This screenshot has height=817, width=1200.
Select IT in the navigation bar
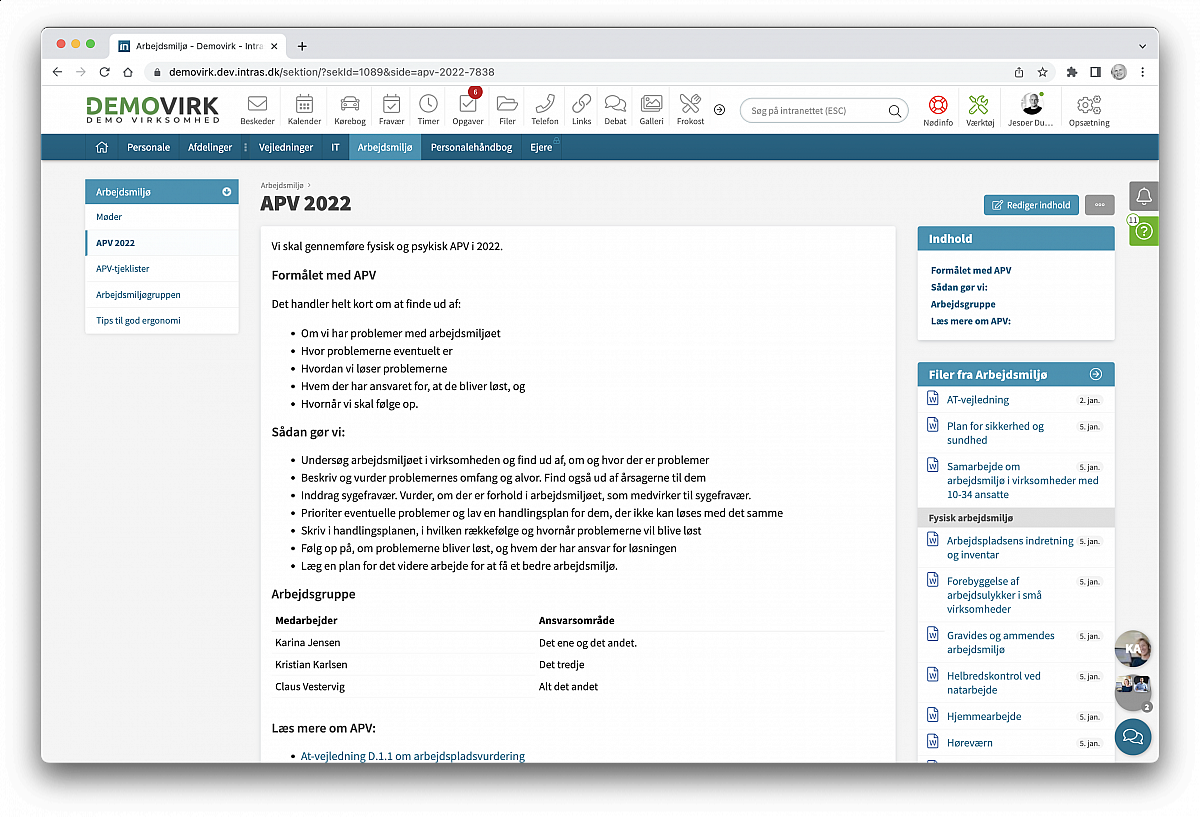click(x=336, y=147)
